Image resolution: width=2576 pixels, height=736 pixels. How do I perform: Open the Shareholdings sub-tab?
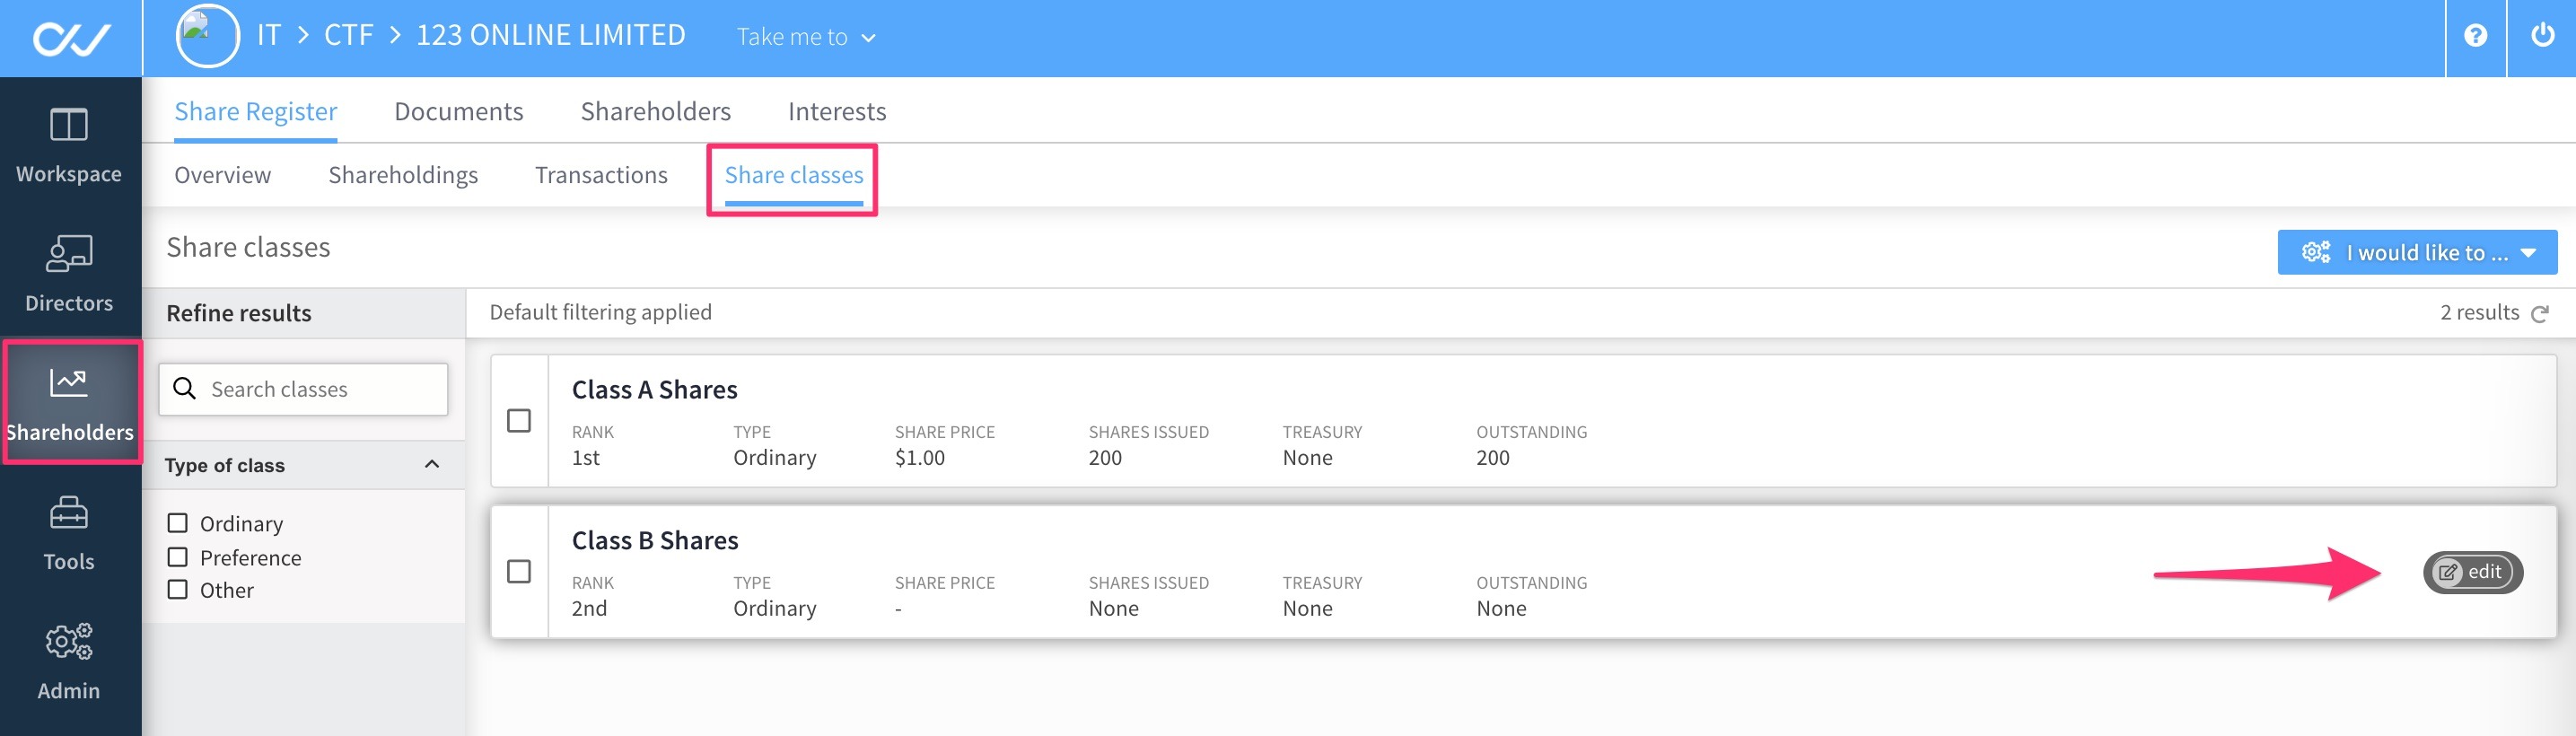(403, 175)
